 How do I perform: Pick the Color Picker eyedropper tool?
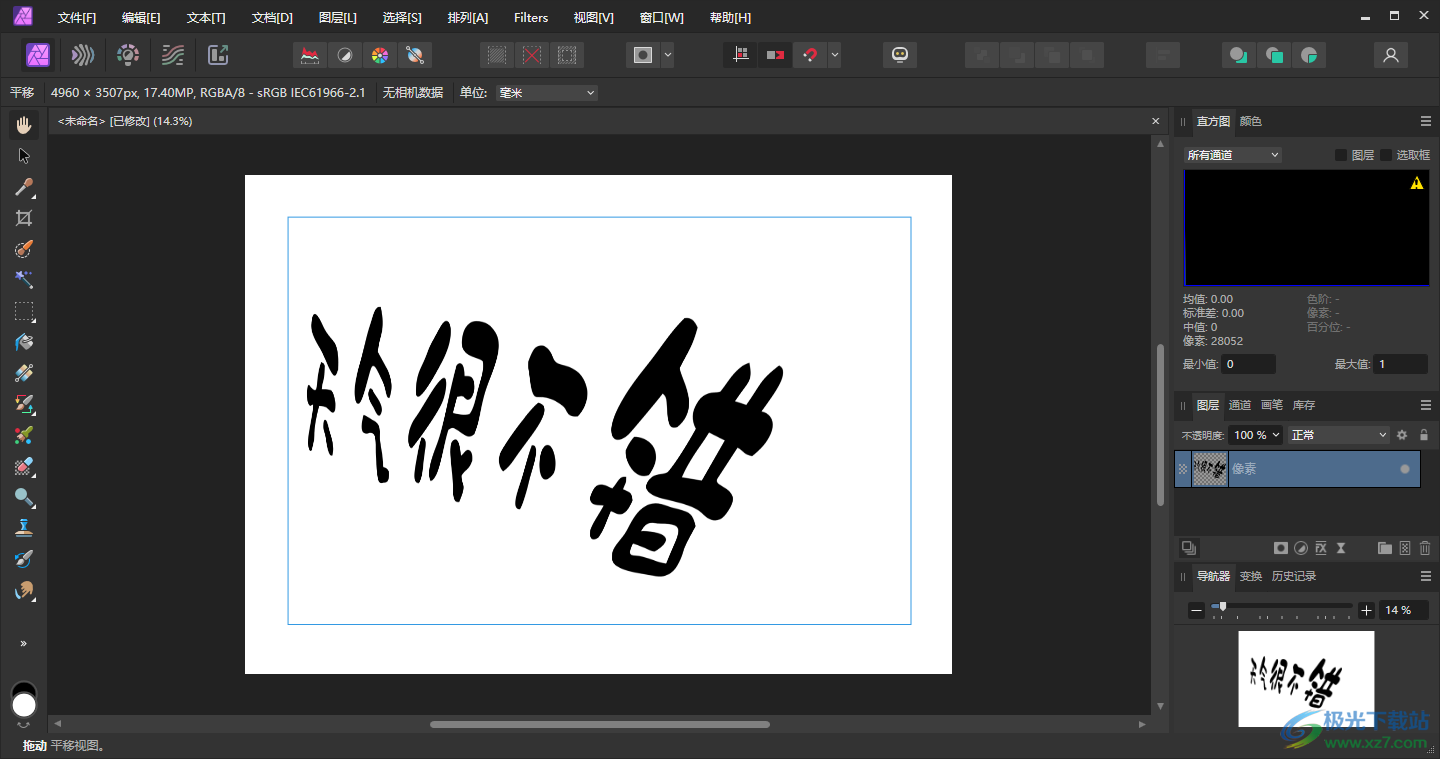click(x=24, y=187)
